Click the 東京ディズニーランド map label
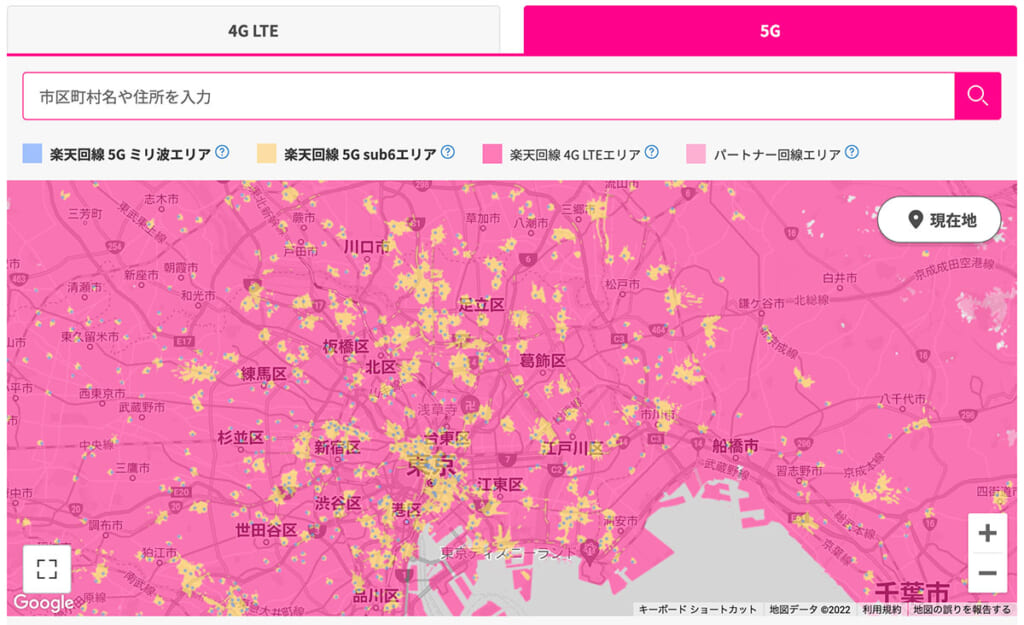This screenshot has width=1024, height=625. (509, 553)
